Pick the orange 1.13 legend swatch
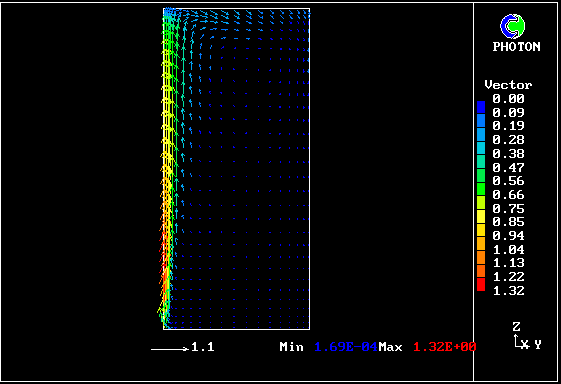This screenshot has width=561, height=384. coord(481,257)
